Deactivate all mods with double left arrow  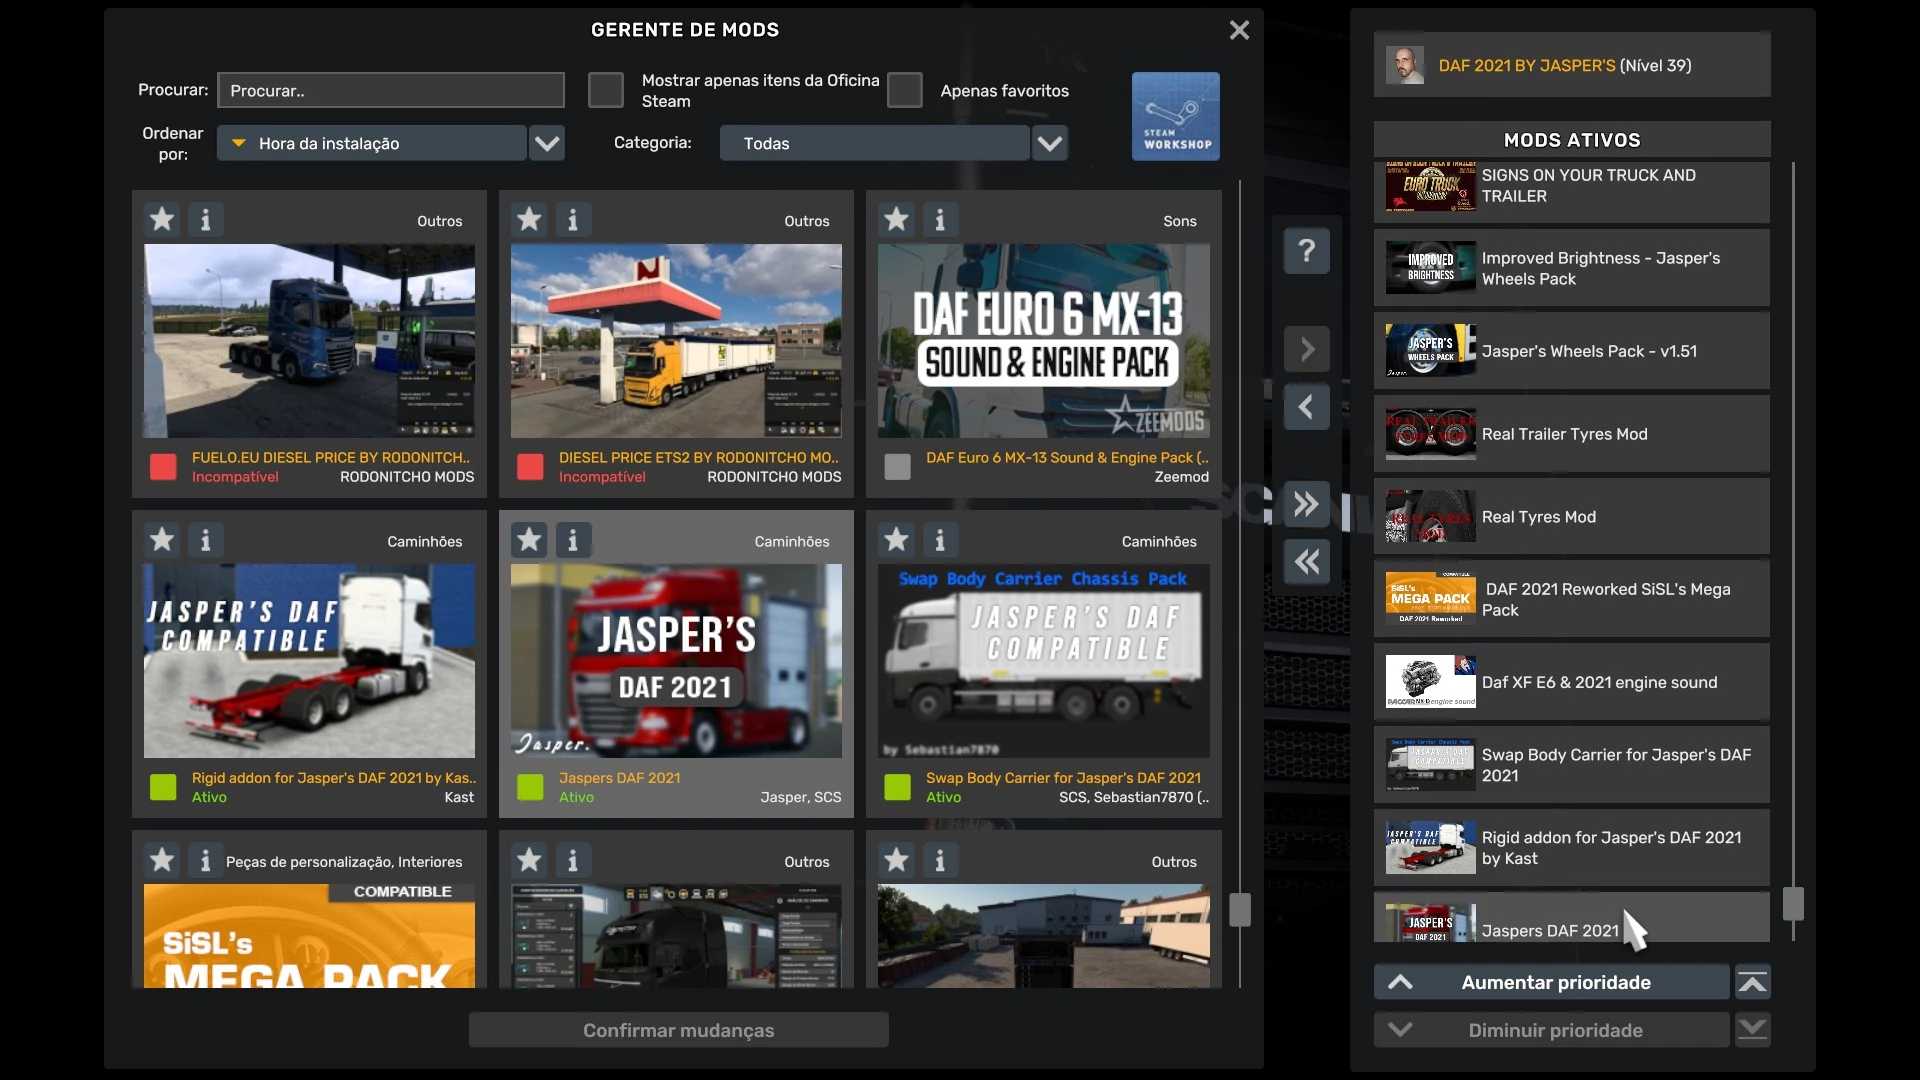[x=1307, y=562]
